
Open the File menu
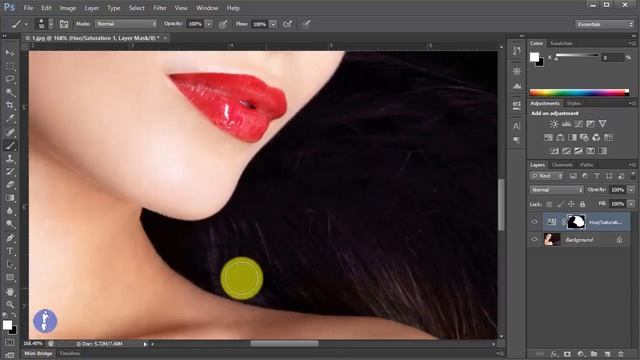[28, 8]
